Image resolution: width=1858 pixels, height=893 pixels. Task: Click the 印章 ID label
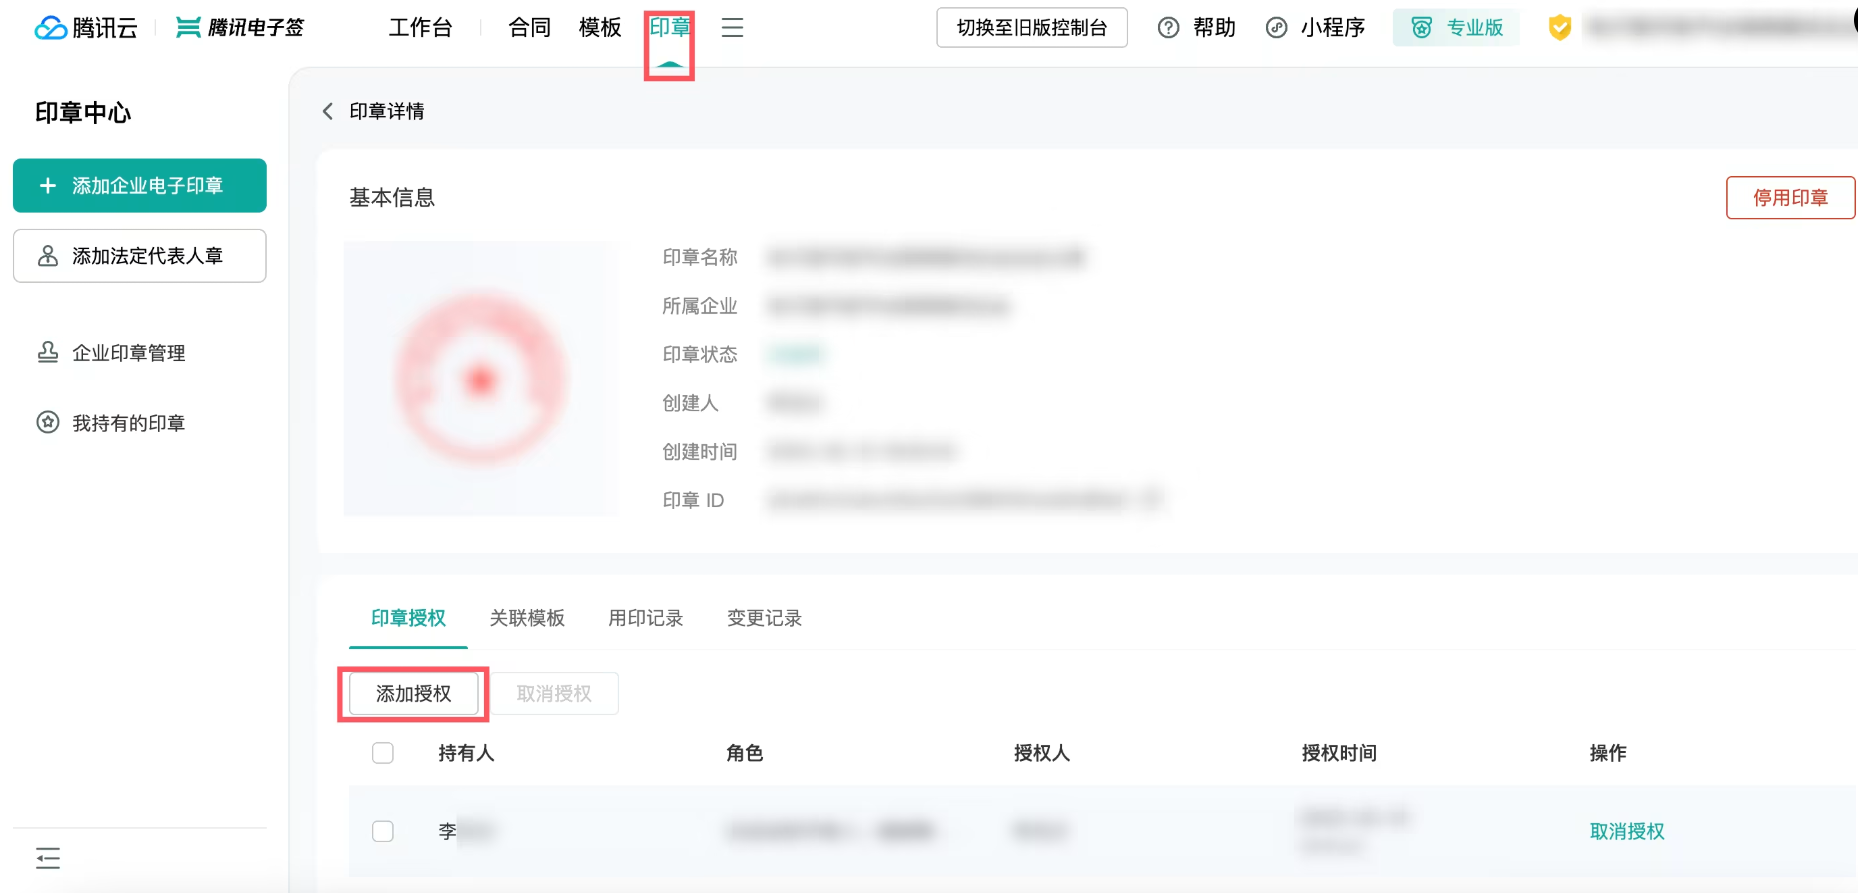click(x=693, y=500)
